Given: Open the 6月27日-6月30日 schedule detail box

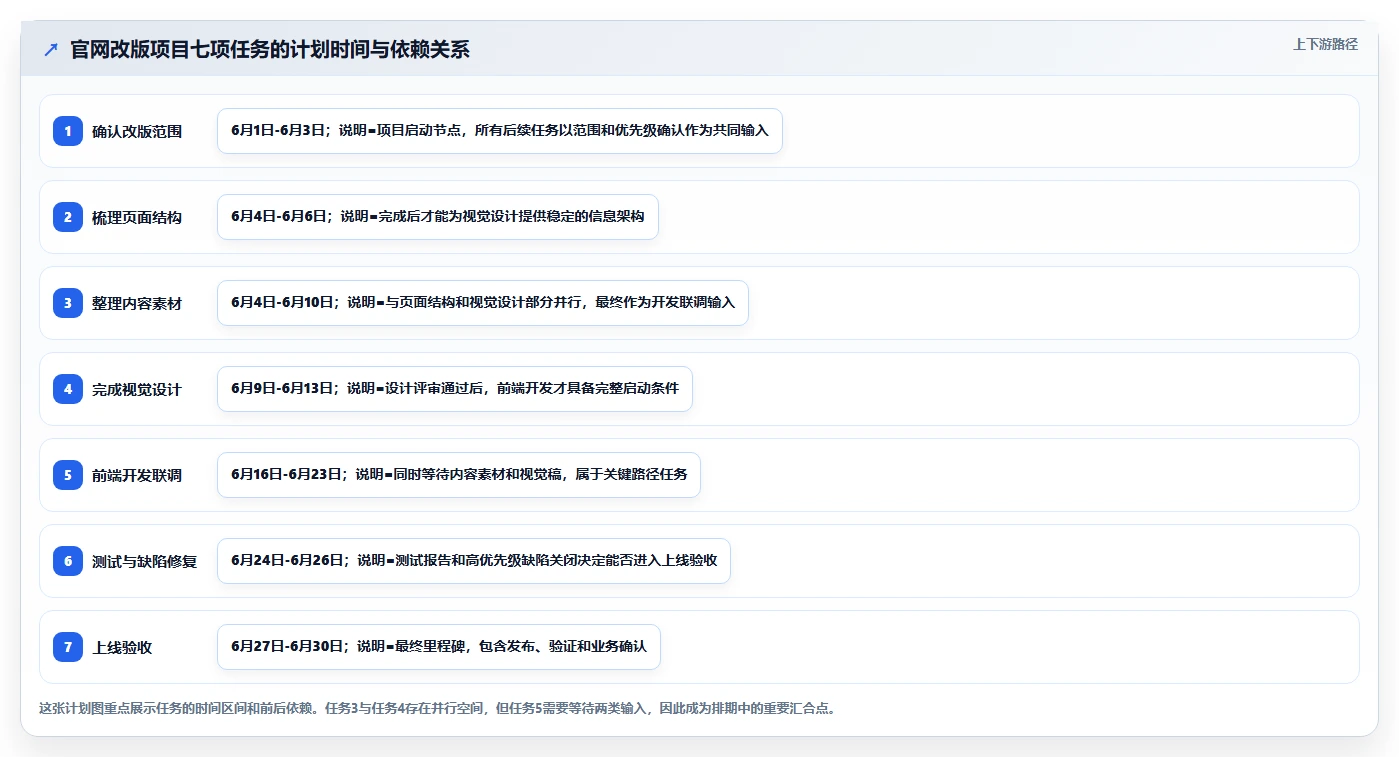Looking at the screenshot, I should tap(439, 647).
